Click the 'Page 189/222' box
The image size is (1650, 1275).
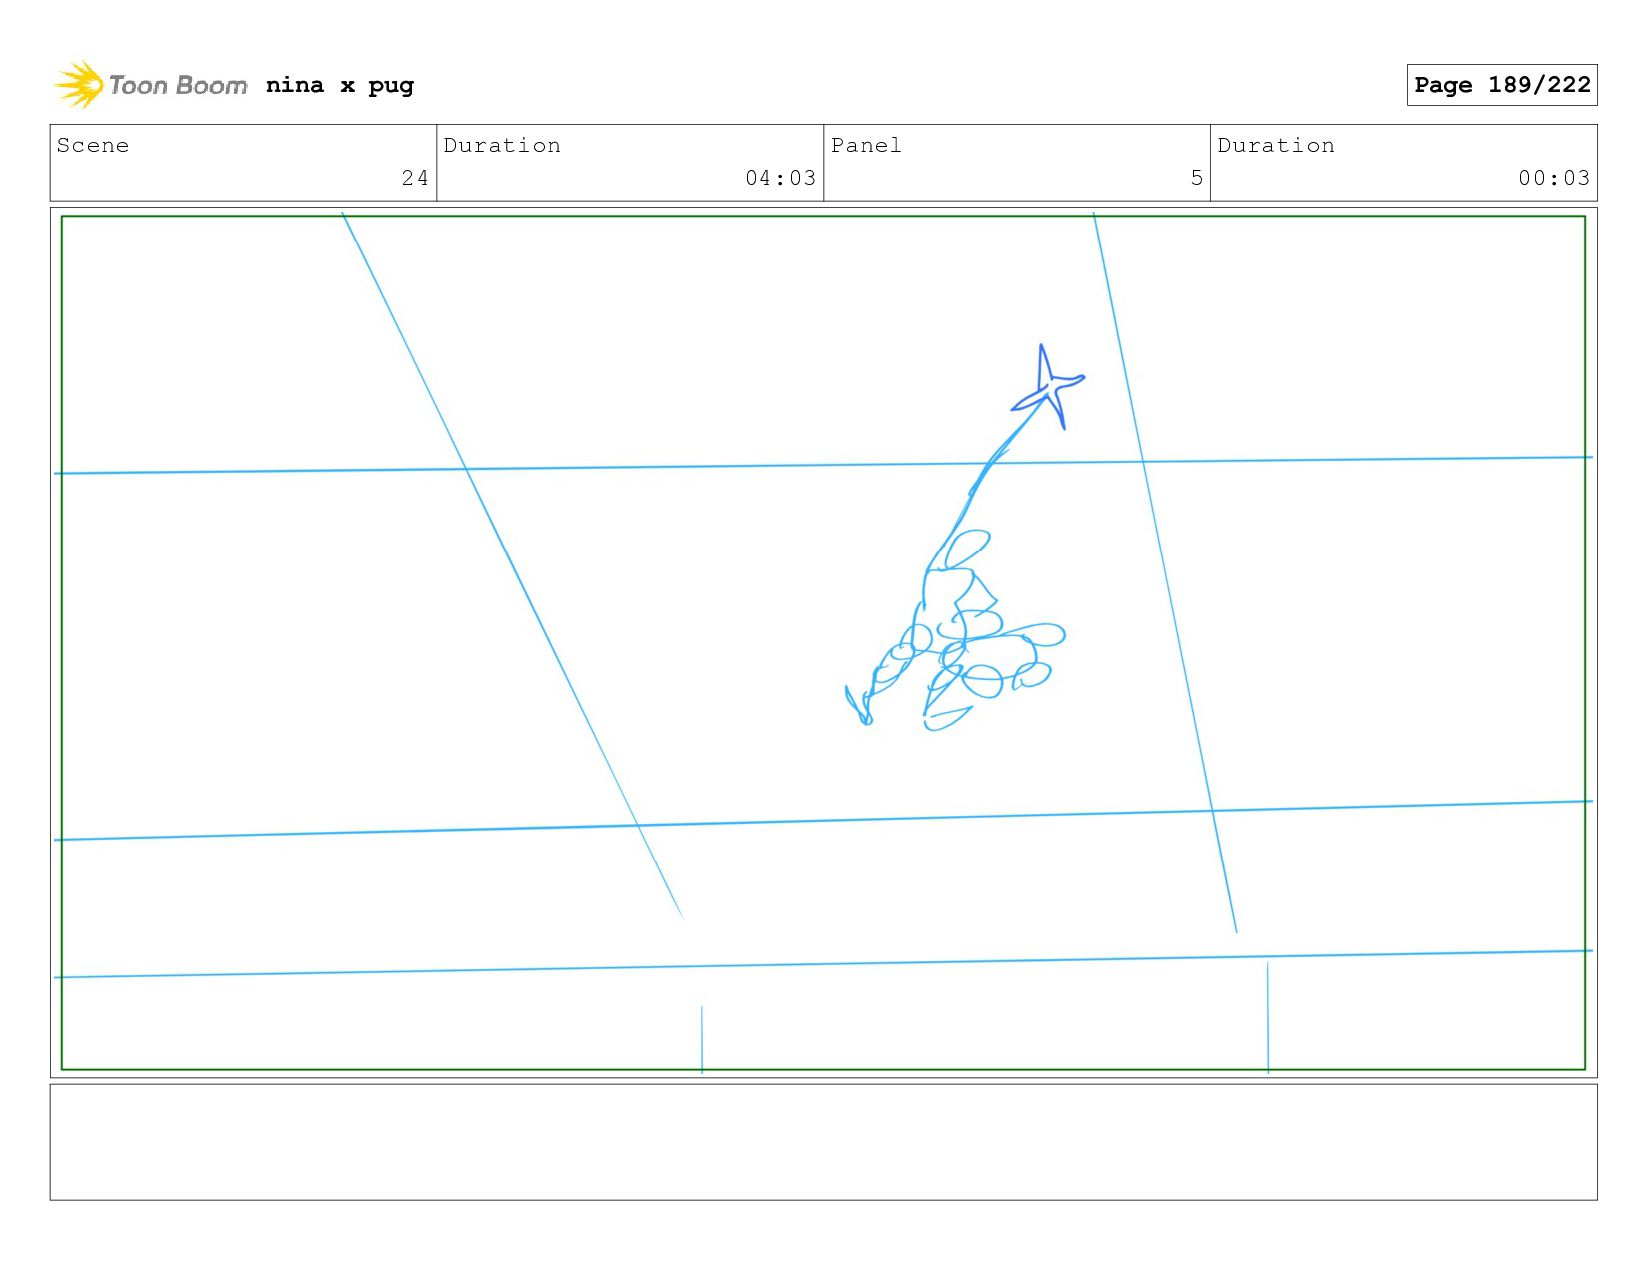(x=1502, y=85)
